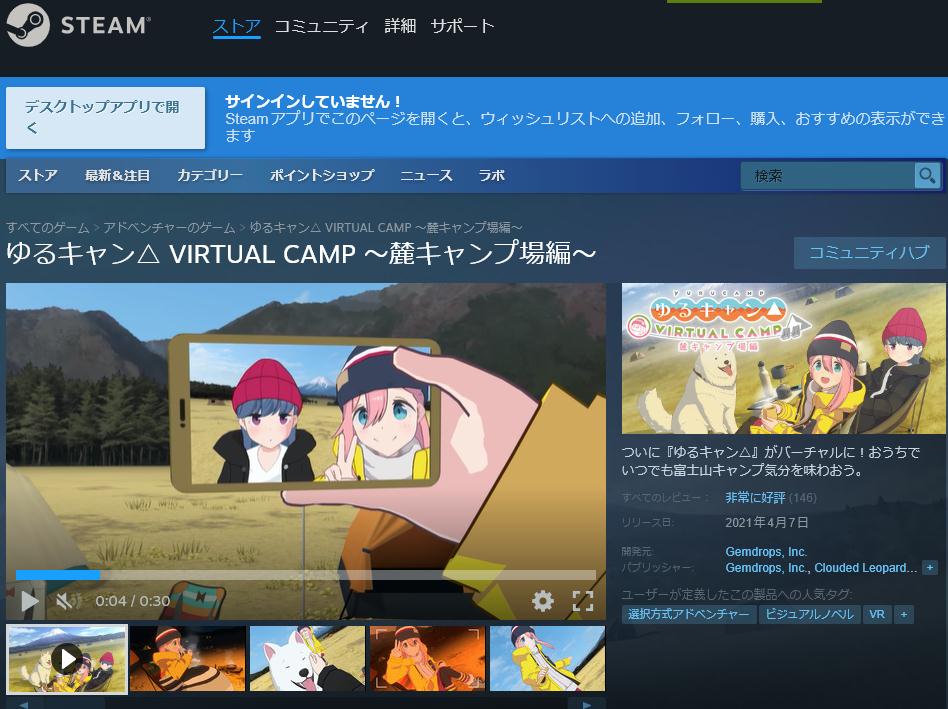
Task: Click デスクトップアプリで開く button
Action: tap(105, 118)
